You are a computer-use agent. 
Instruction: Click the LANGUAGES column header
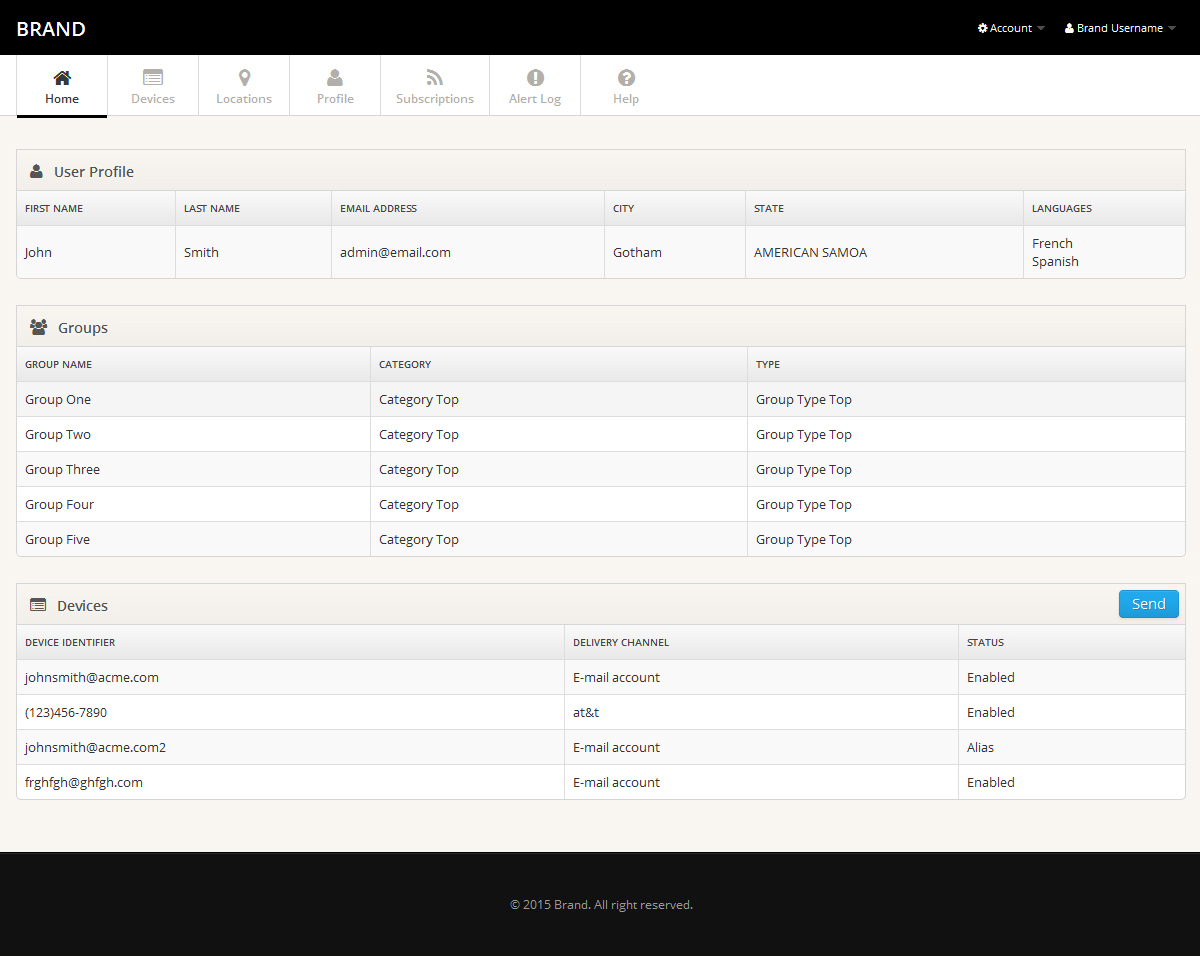coord(1062,208)
